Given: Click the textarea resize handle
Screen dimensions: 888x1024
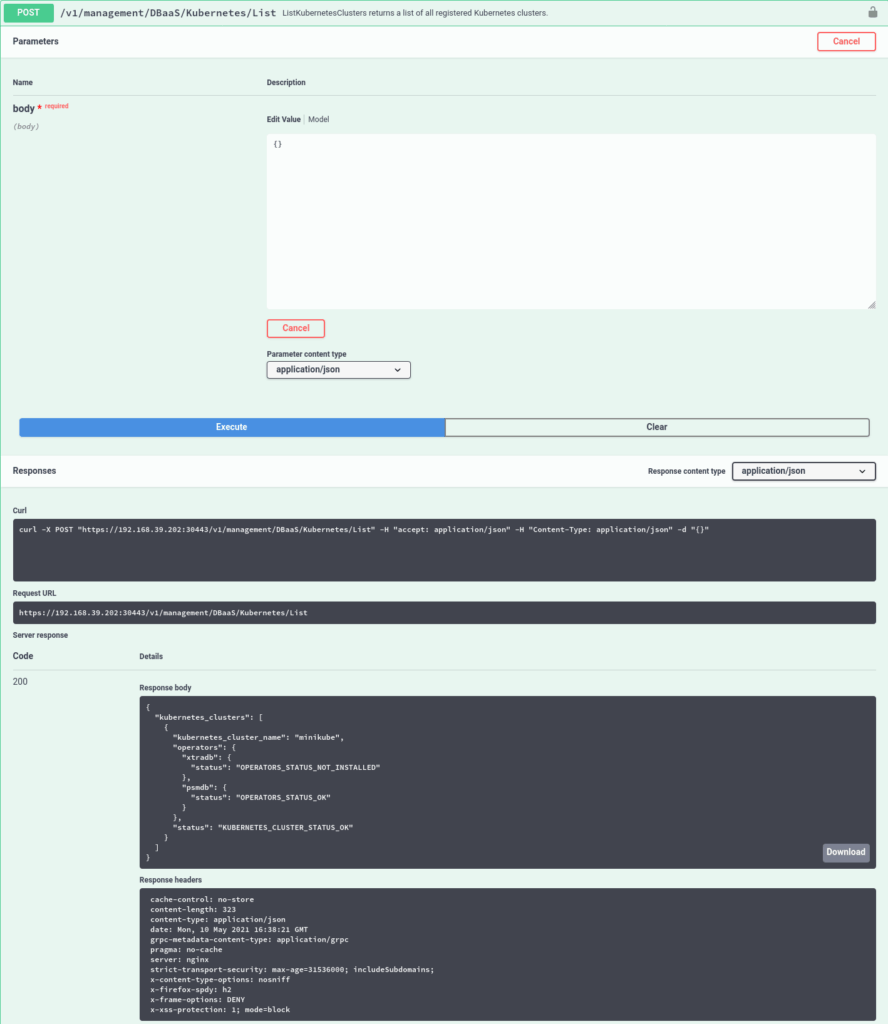Looking at the screenshot, I should [x=872, y=306].
